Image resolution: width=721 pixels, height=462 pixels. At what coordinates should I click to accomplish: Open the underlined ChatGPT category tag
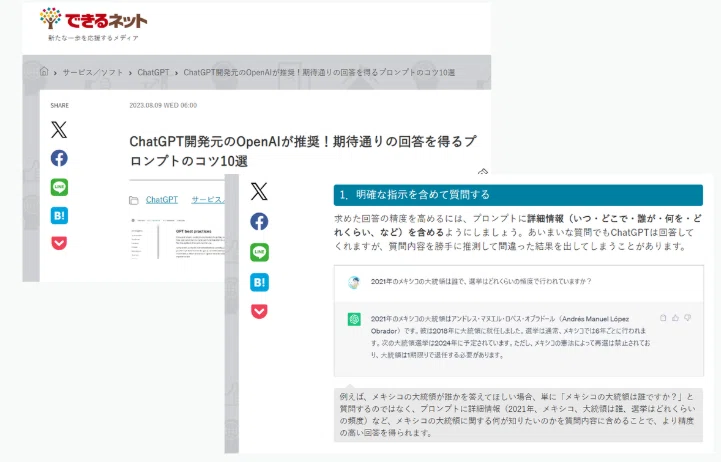pos(162,200)
